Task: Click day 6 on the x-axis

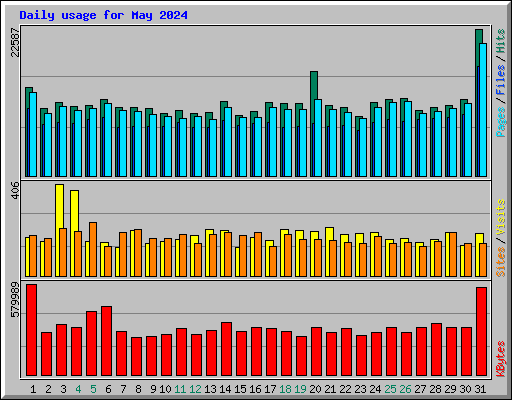Action: point(108,389)
